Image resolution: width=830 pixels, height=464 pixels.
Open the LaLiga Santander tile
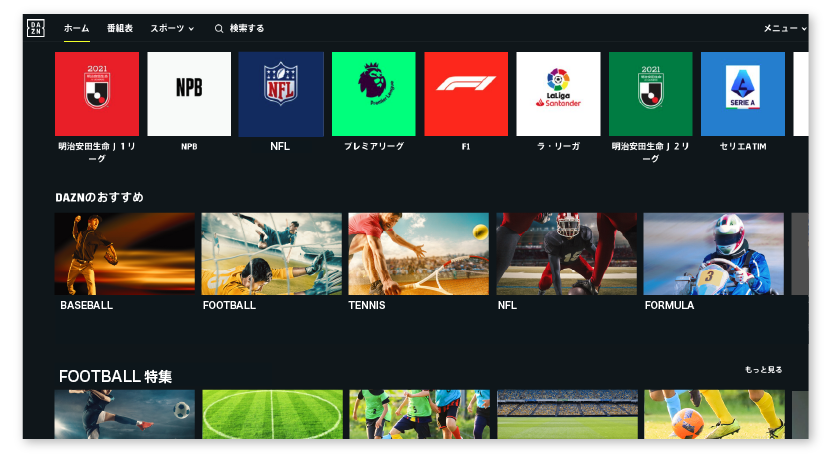(558, 94)
